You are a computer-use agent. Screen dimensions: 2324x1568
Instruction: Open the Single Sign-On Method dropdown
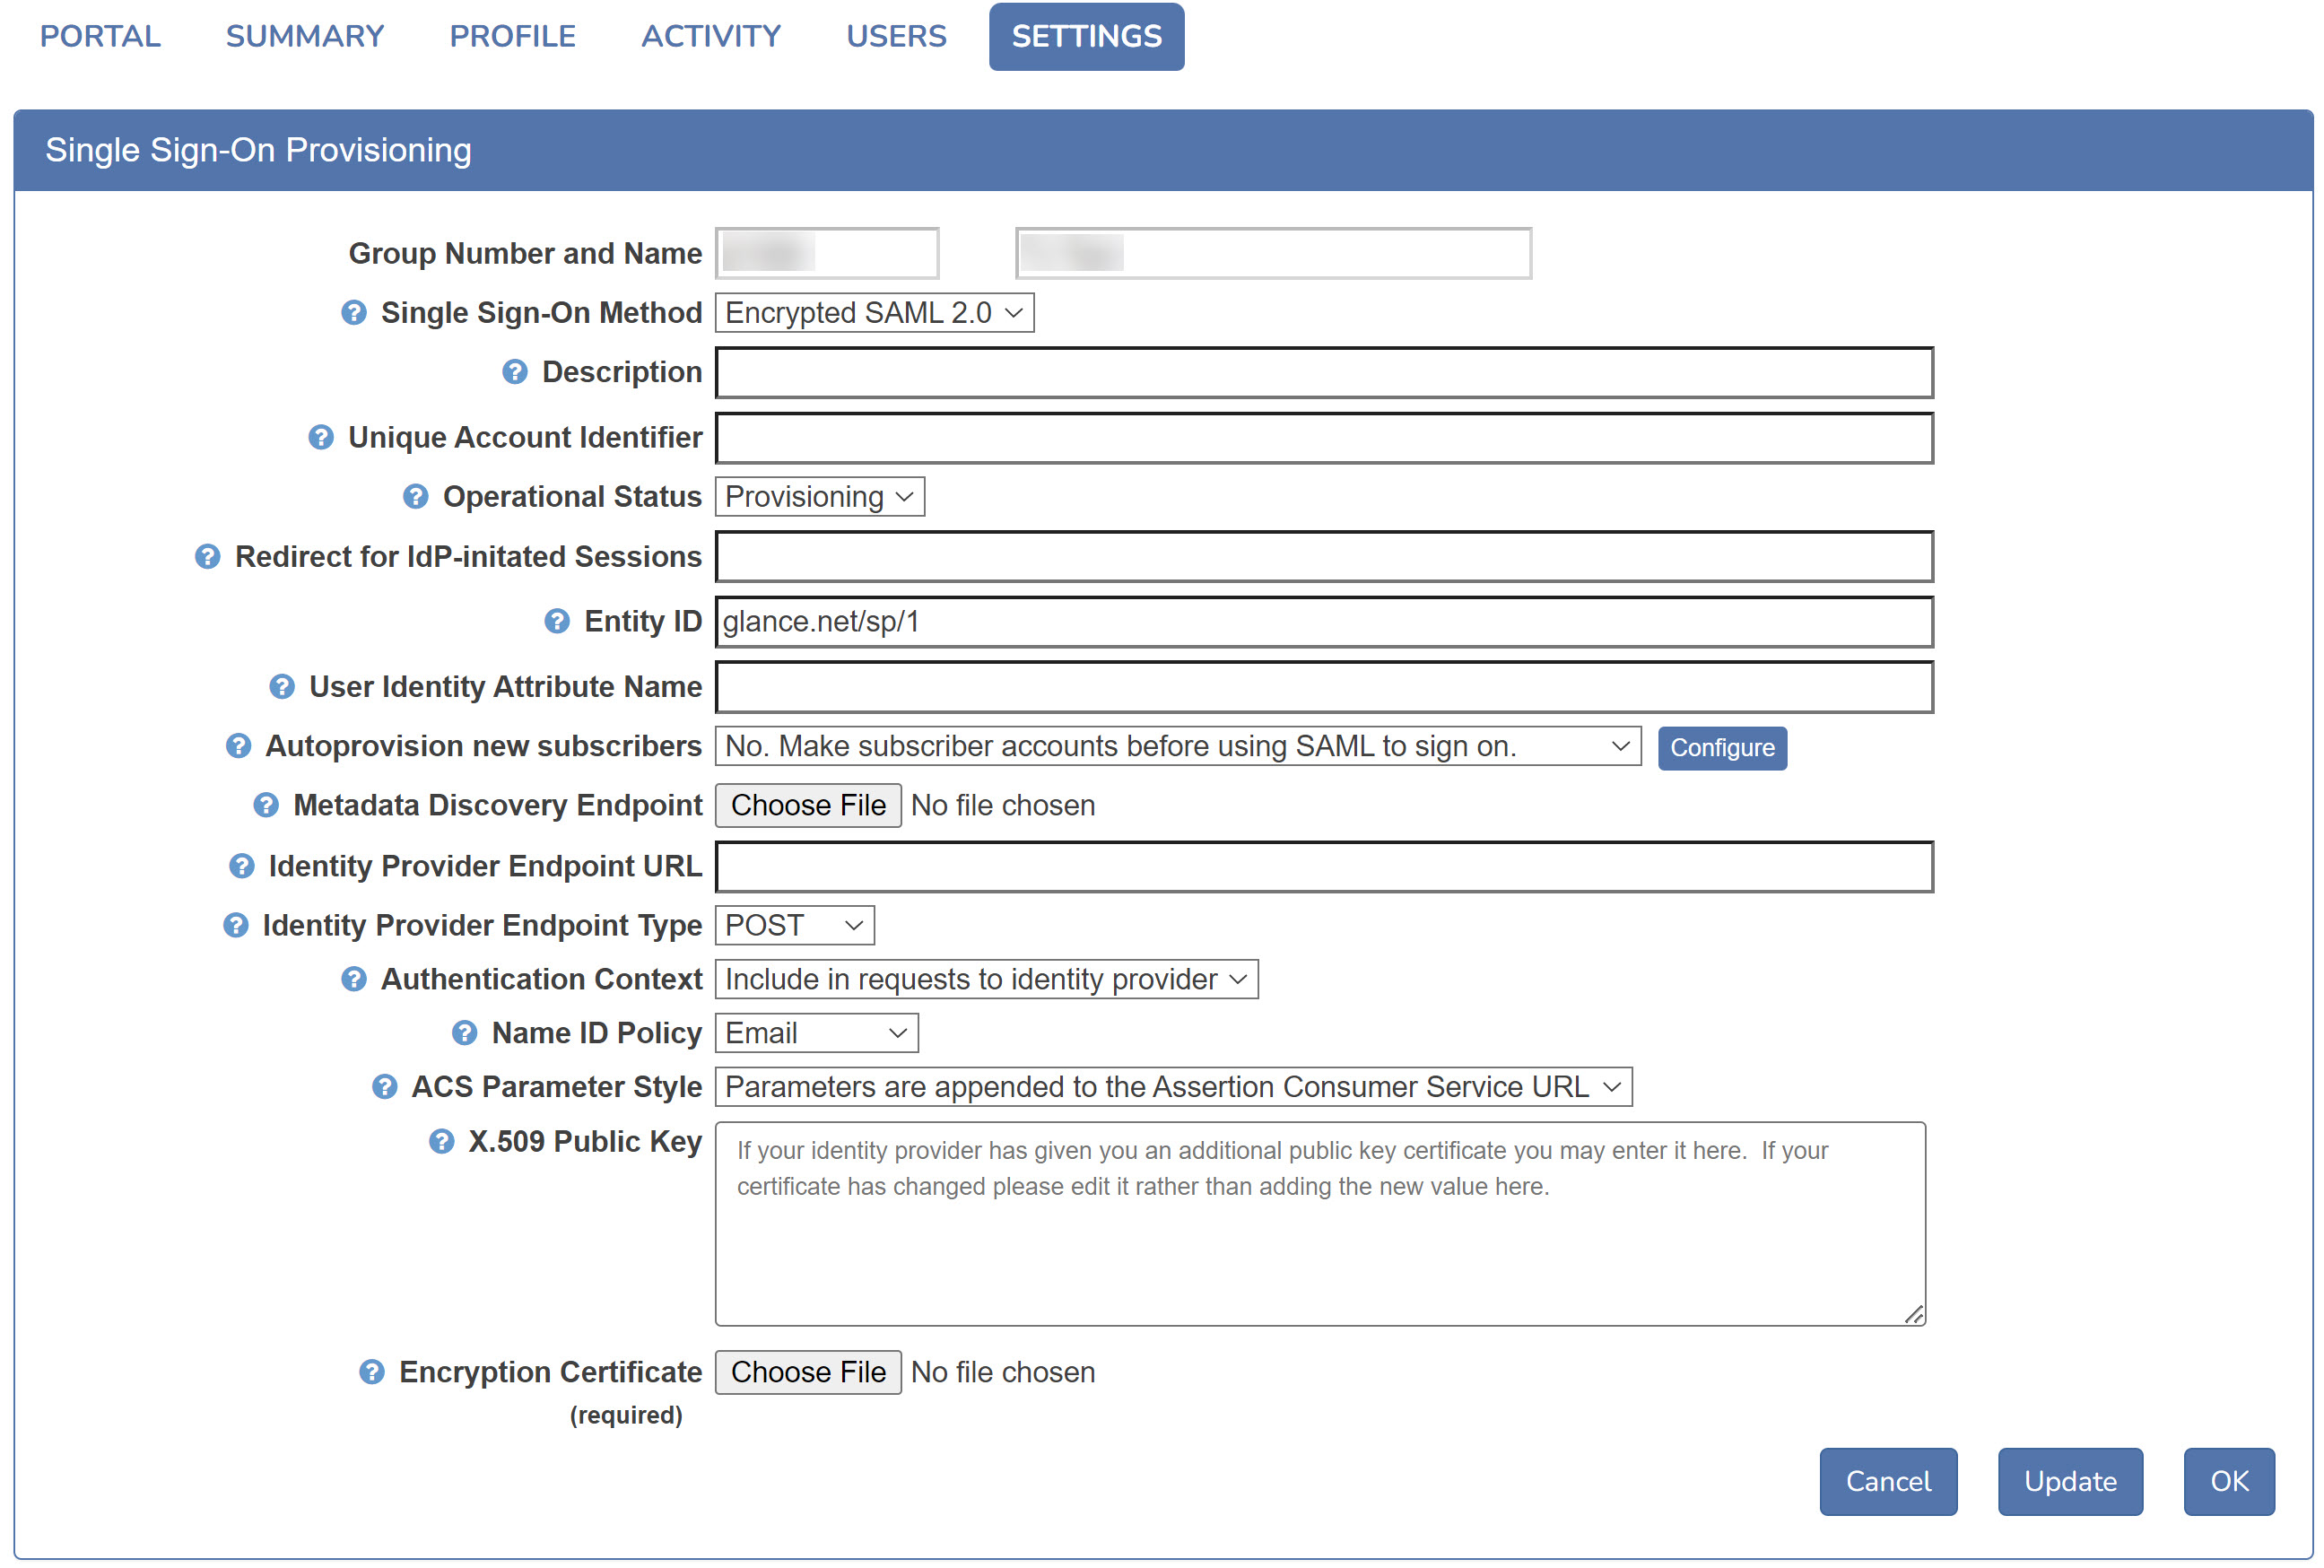[873, 313]
